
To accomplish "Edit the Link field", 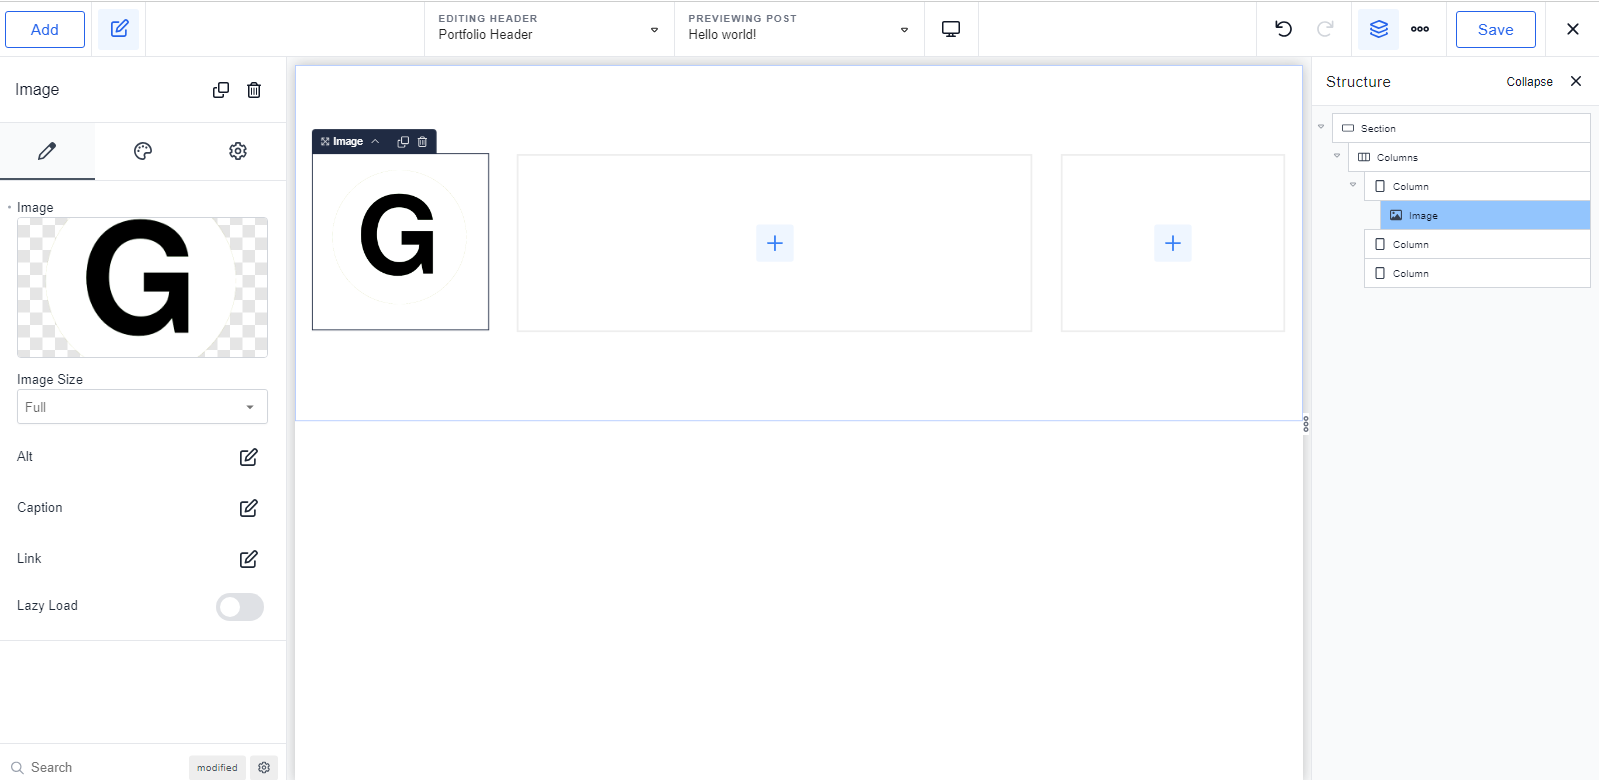I will coord(249,559).
